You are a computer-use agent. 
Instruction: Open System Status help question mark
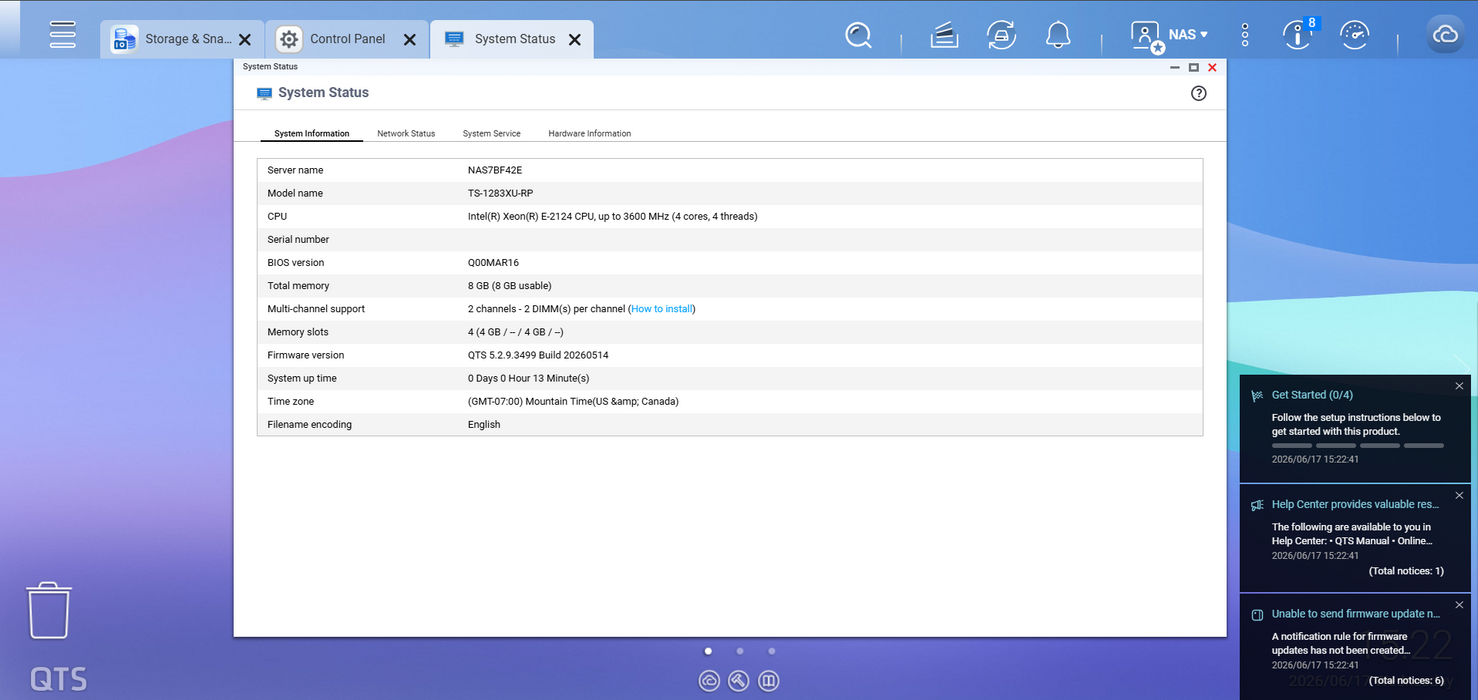pos(1199,93)
